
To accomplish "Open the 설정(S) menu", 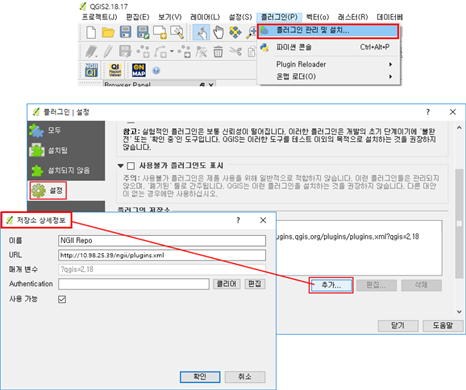I will (240, 17).
